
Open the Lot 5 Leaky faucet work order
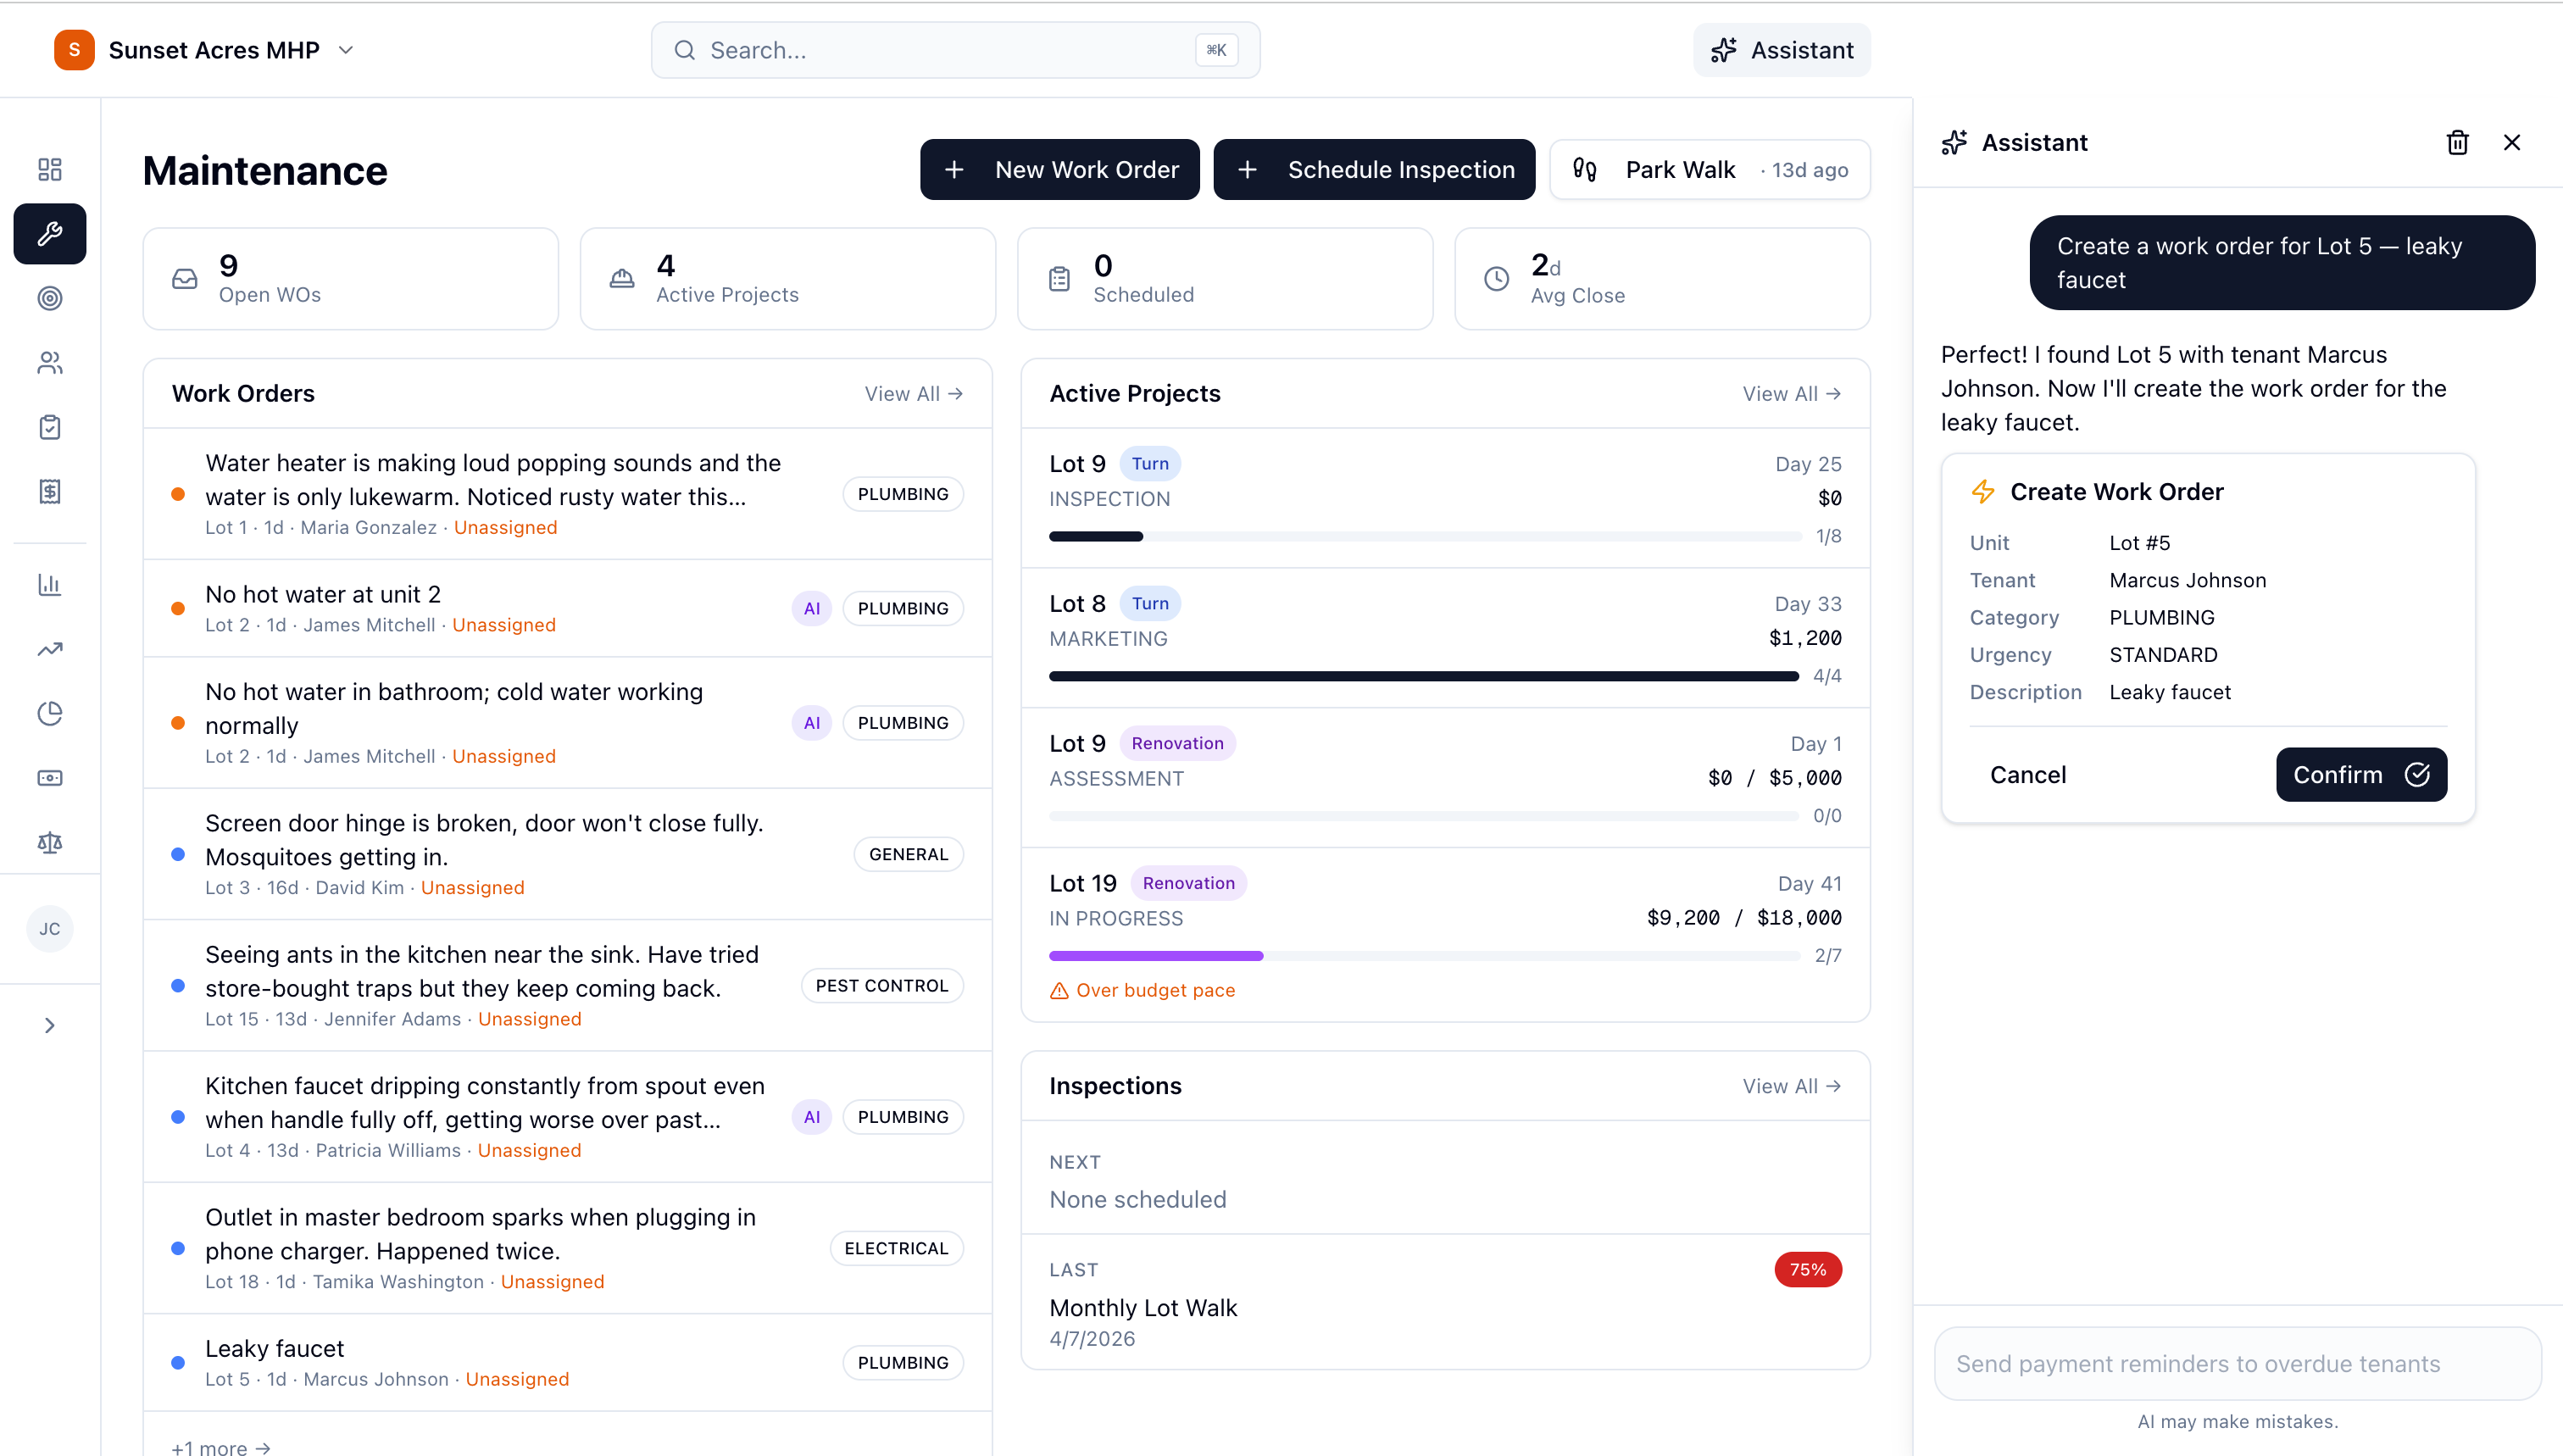click(x=568, y=1362)
